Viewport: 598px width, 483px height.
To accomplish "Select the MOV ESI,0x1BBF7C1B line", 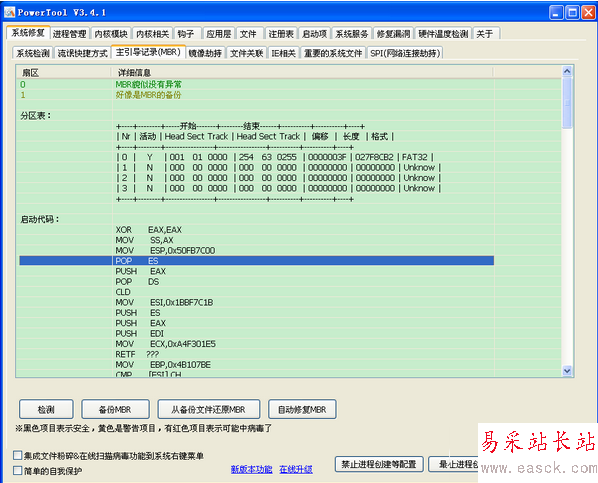I will (x=256, y=302).
